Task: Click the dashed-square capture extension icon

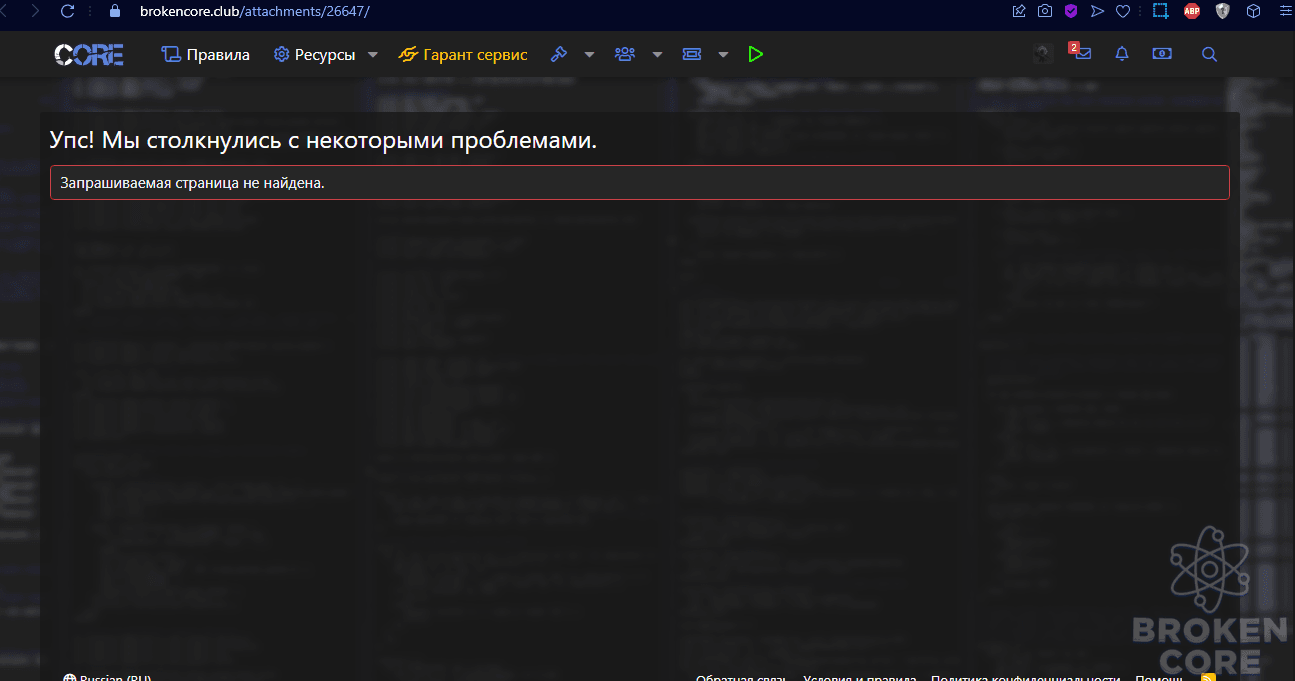Action: coord(1161,11)
